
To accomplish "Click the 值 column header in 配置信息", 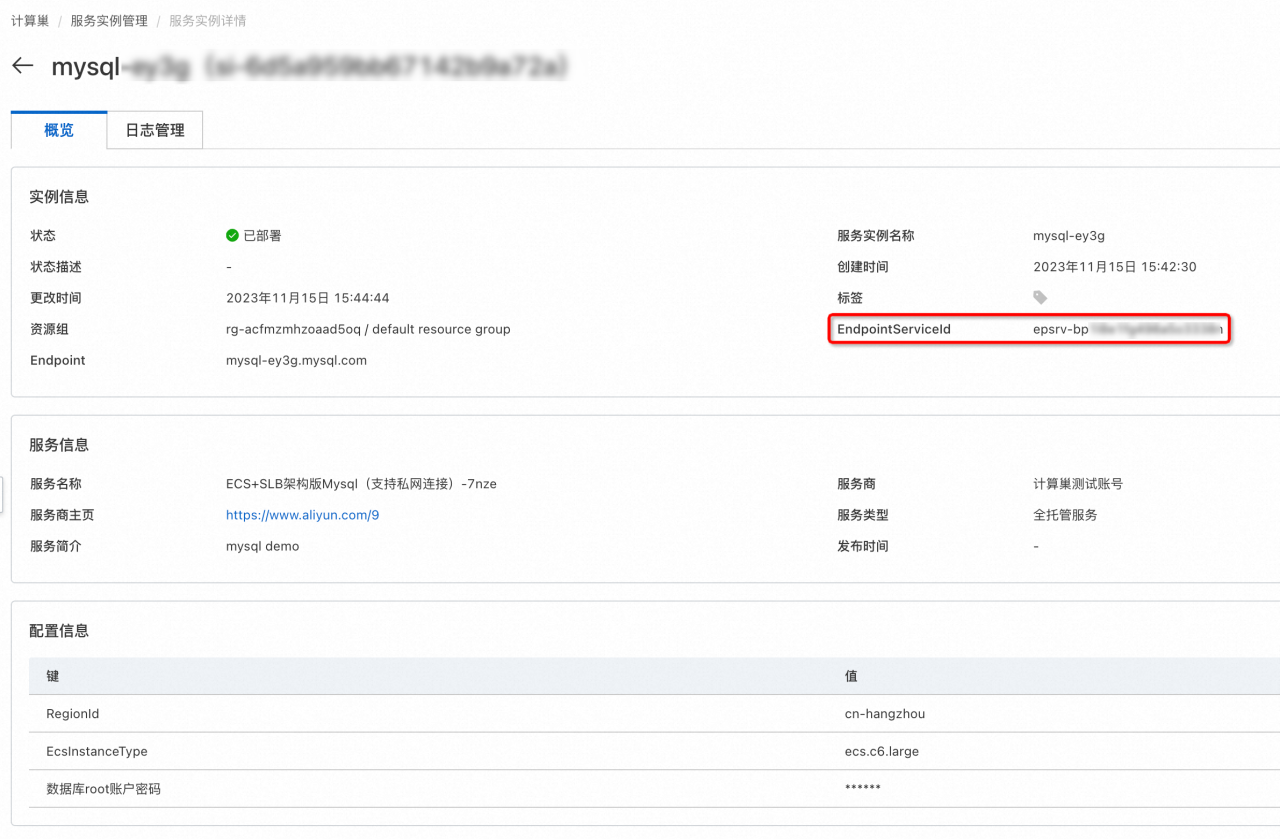I will pyautogui.click(x=851, y=676).
